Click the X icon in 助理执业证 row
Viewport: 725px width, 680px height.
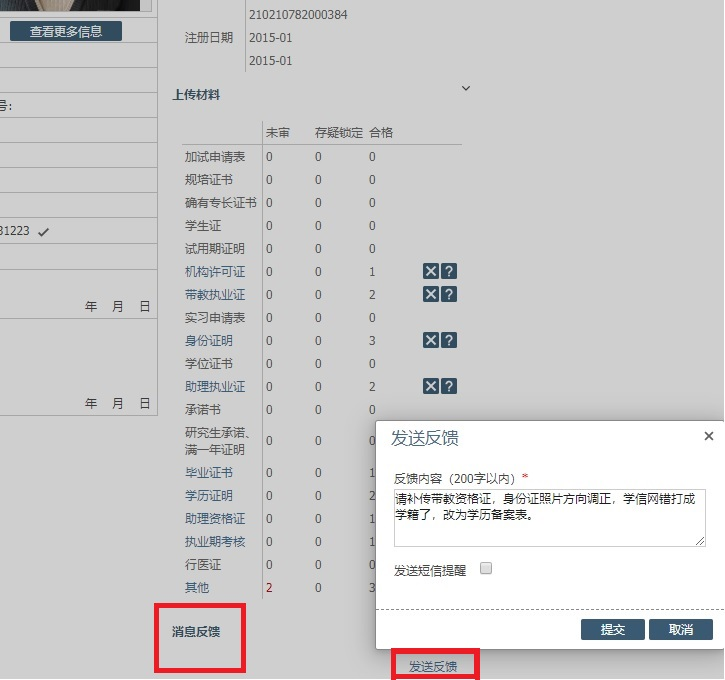pos(431,387)
